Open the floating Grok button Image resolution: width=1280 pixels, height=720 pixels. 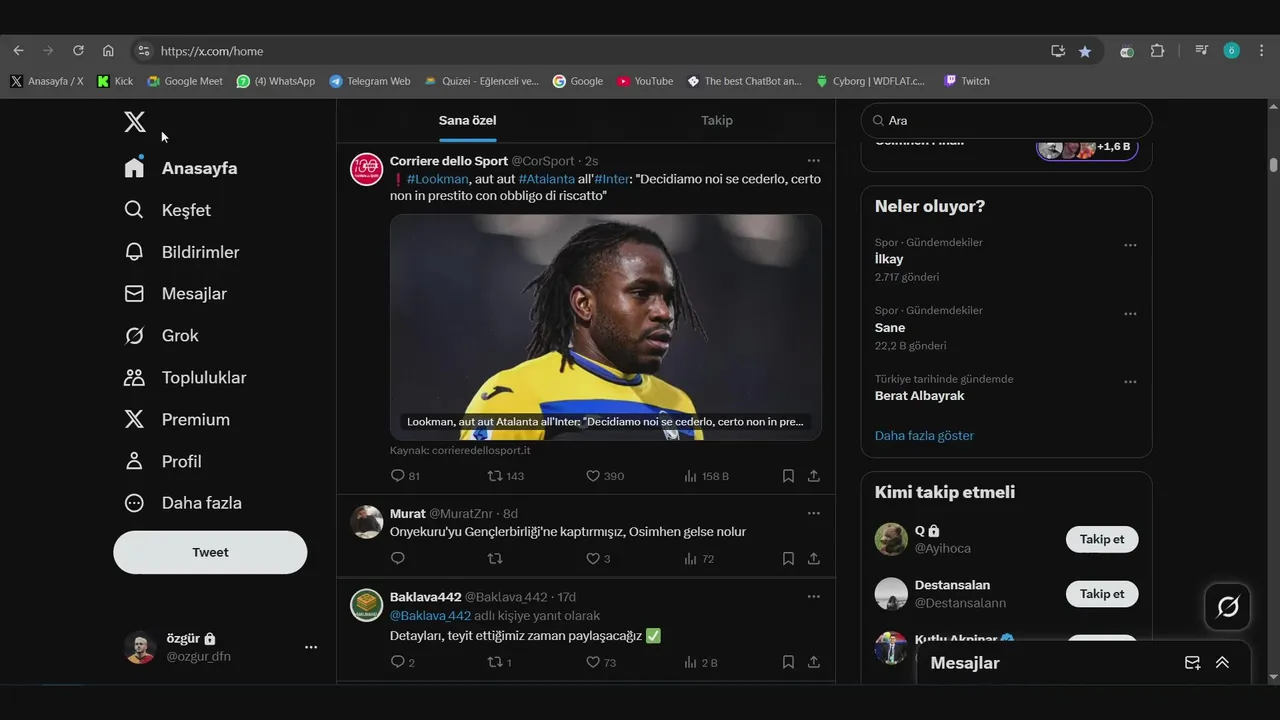tap(1228, 607)
